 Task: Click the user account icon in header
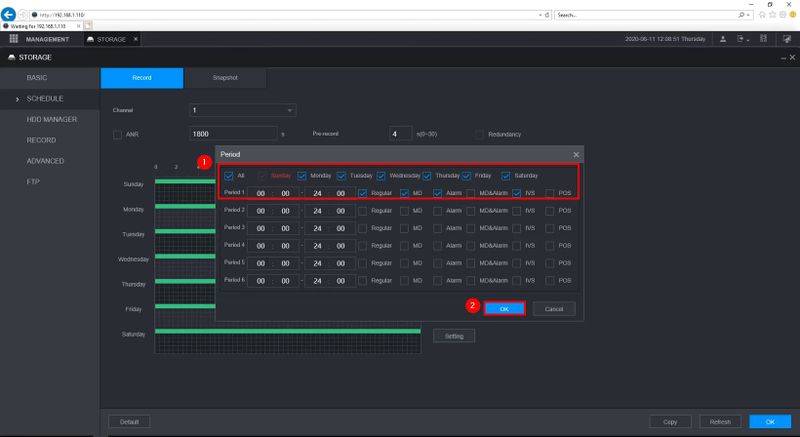(723, 39)
